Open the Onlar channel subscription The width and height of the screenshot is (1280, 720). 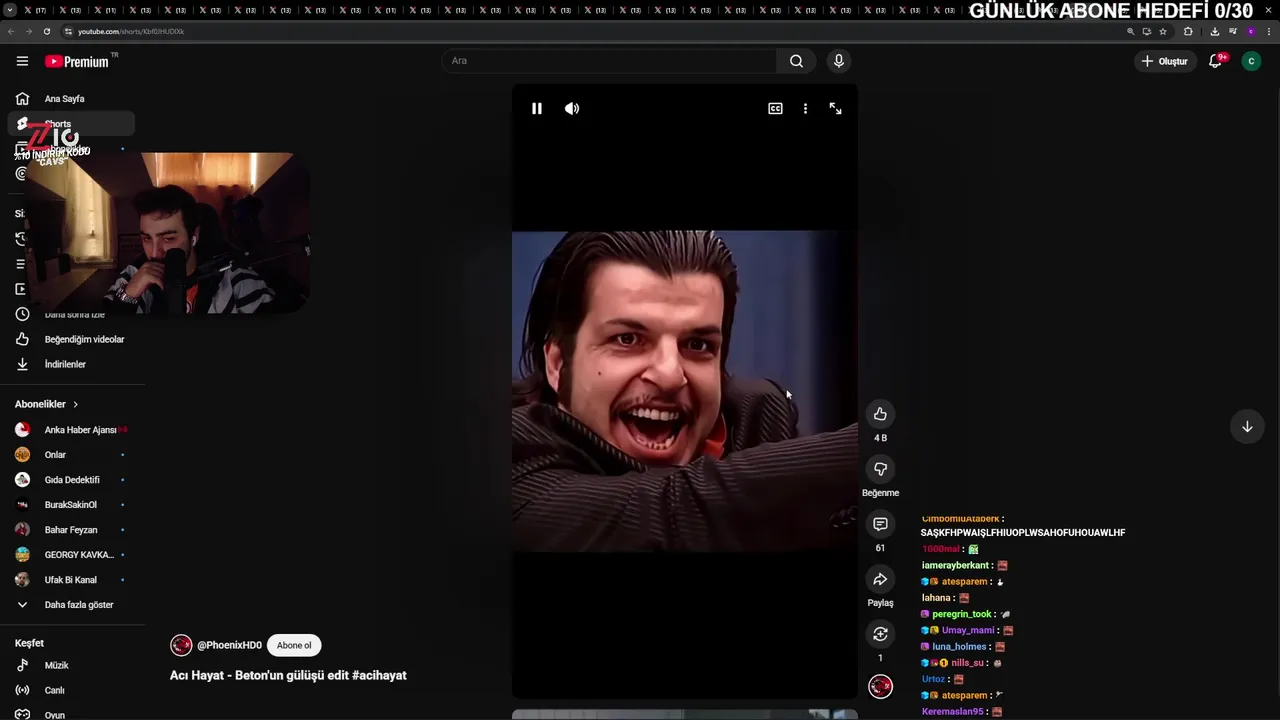click(71, 455)
